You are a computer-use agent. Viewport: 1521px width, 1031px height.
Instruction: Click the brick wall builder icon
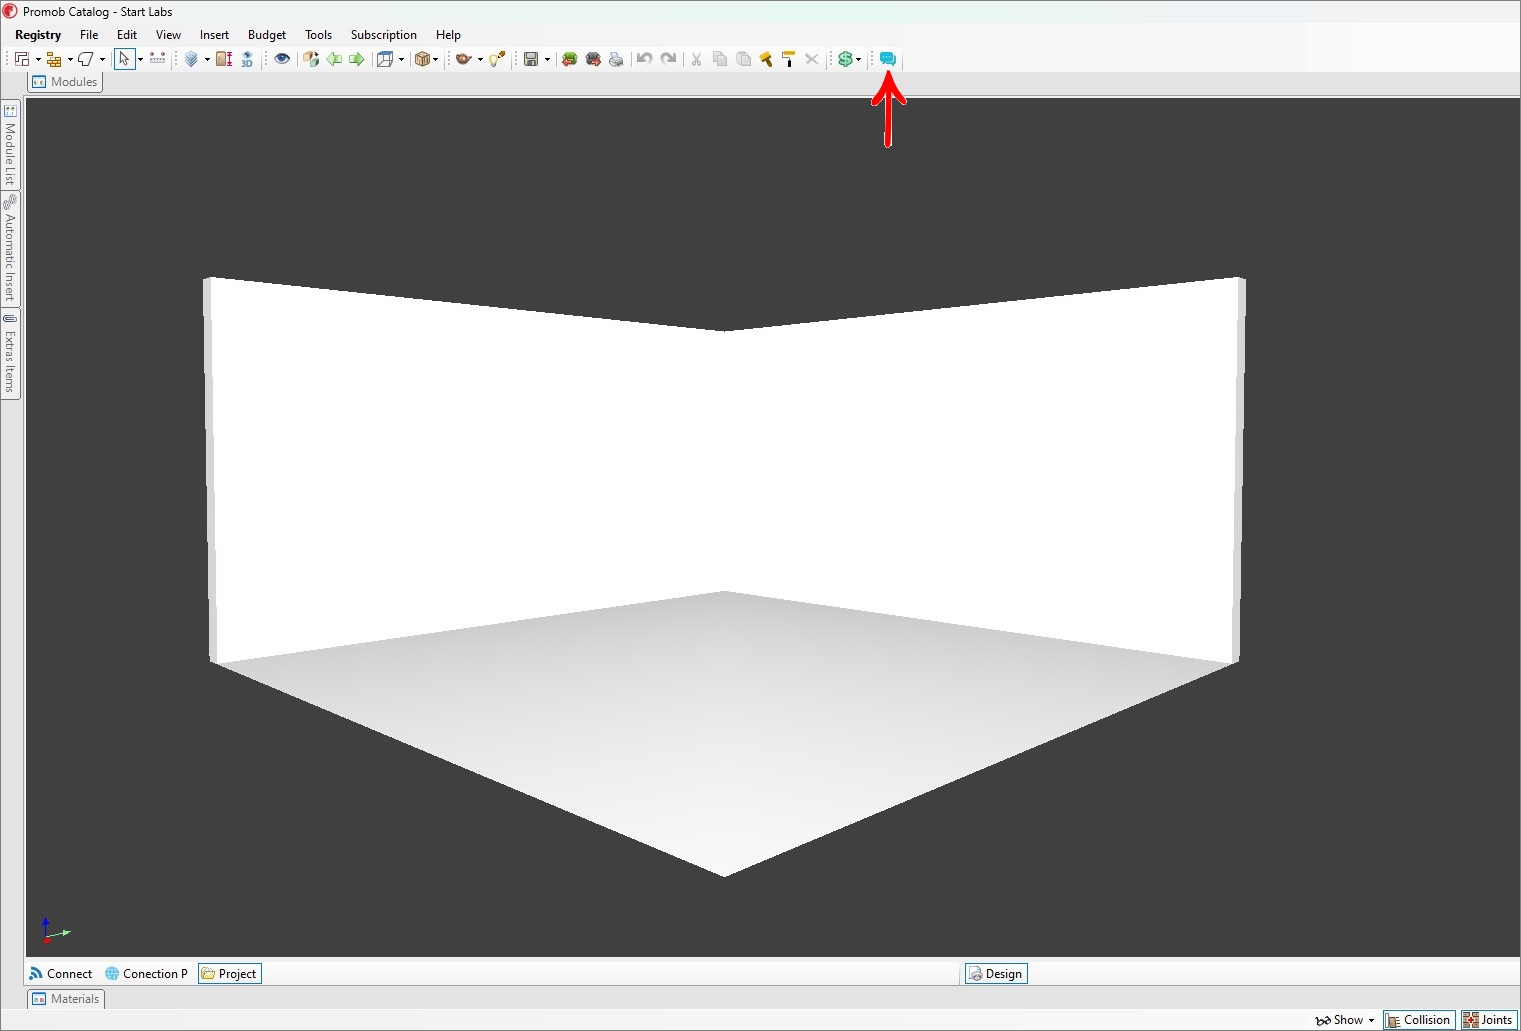pyautogui.click(x=54, y=59)
